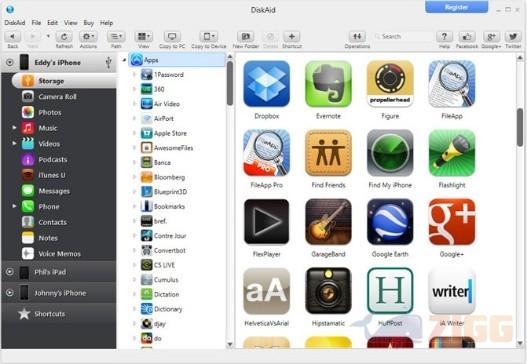Click the Shortcut plus icon

coord(292,36)
